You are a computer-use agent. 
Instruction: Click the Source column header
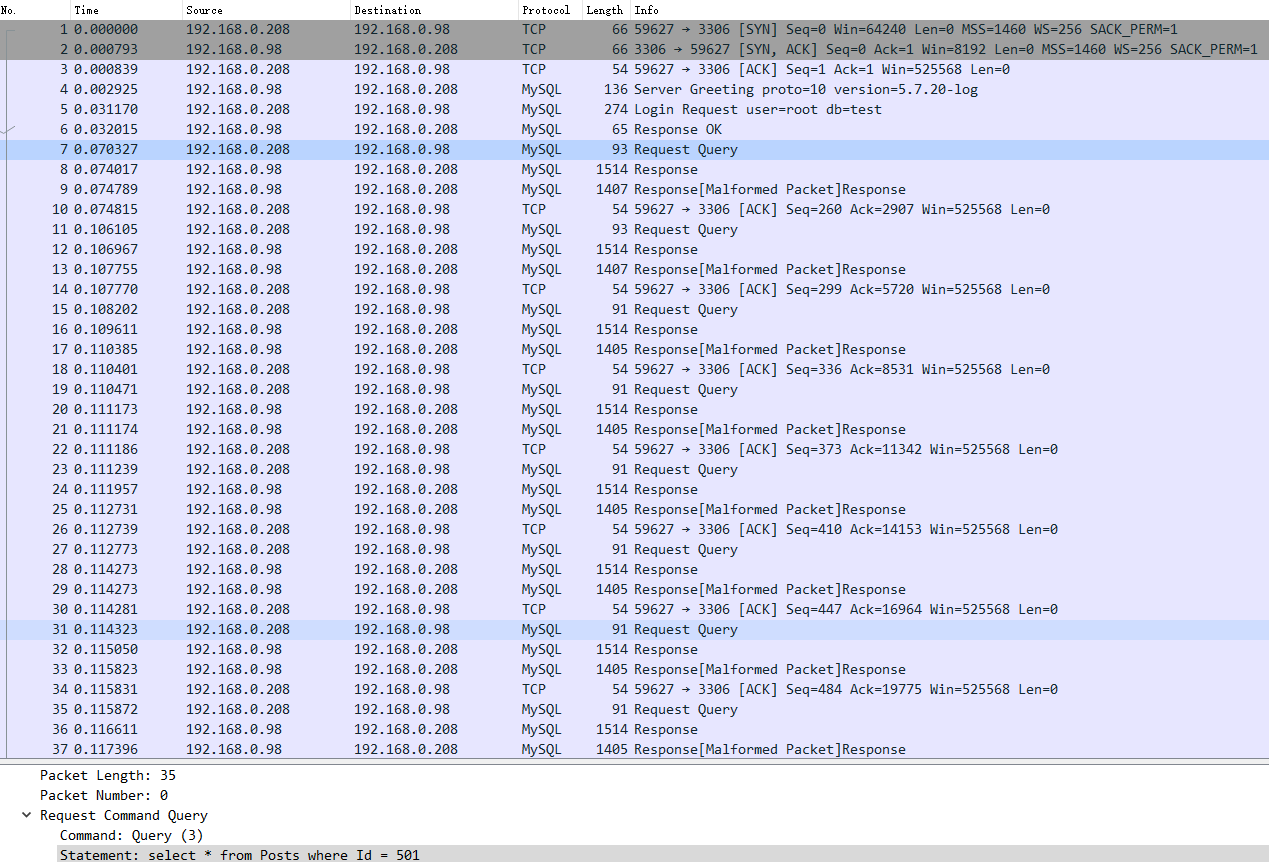click(x=267, y=10)
